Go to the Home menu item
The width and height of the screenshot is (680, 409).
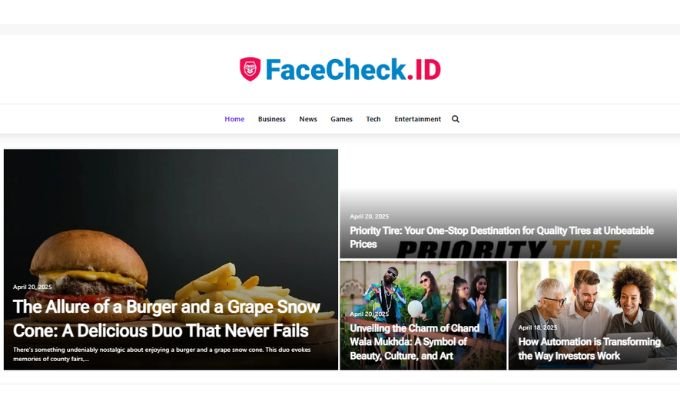click(234, 119)
